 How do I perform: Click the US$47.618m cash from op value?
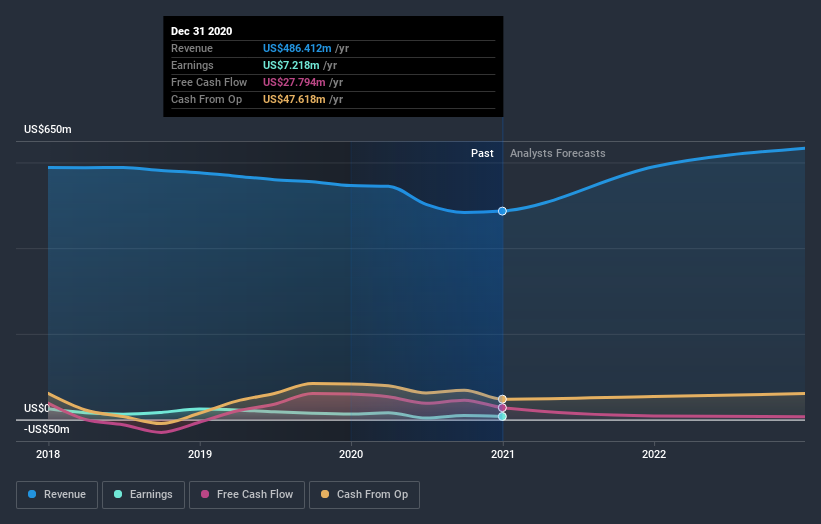(x=294, y=99)
